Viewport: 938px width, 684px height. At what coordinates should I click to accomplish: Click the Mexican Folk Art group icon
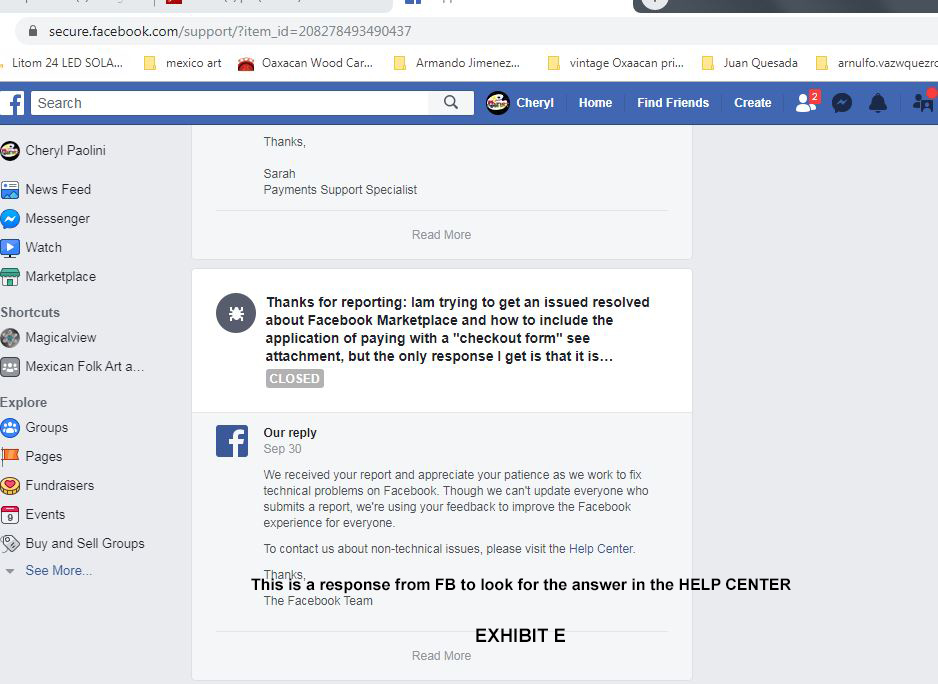pyautogui.click(x=10, y=366)
